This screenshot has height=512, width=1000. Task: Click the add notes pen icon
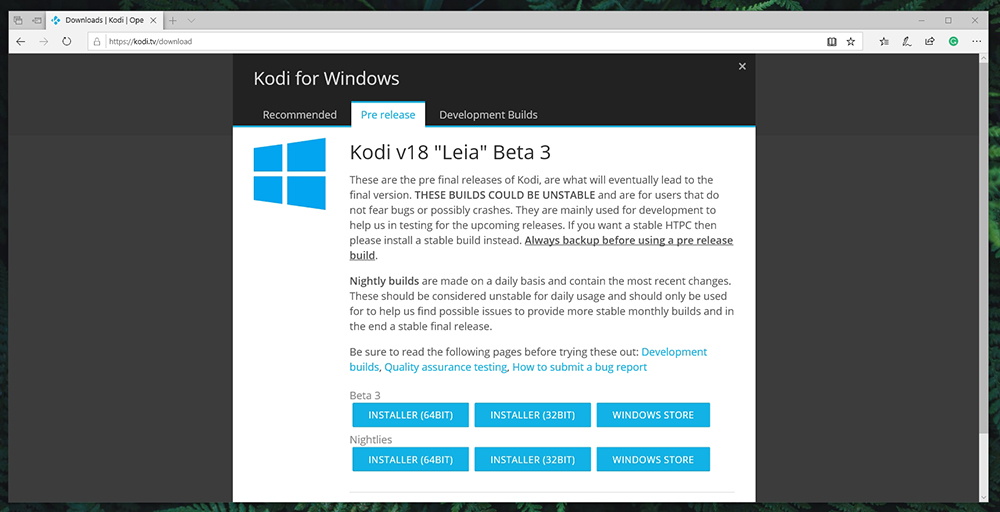pyautogui.click(x=906, y=41)
